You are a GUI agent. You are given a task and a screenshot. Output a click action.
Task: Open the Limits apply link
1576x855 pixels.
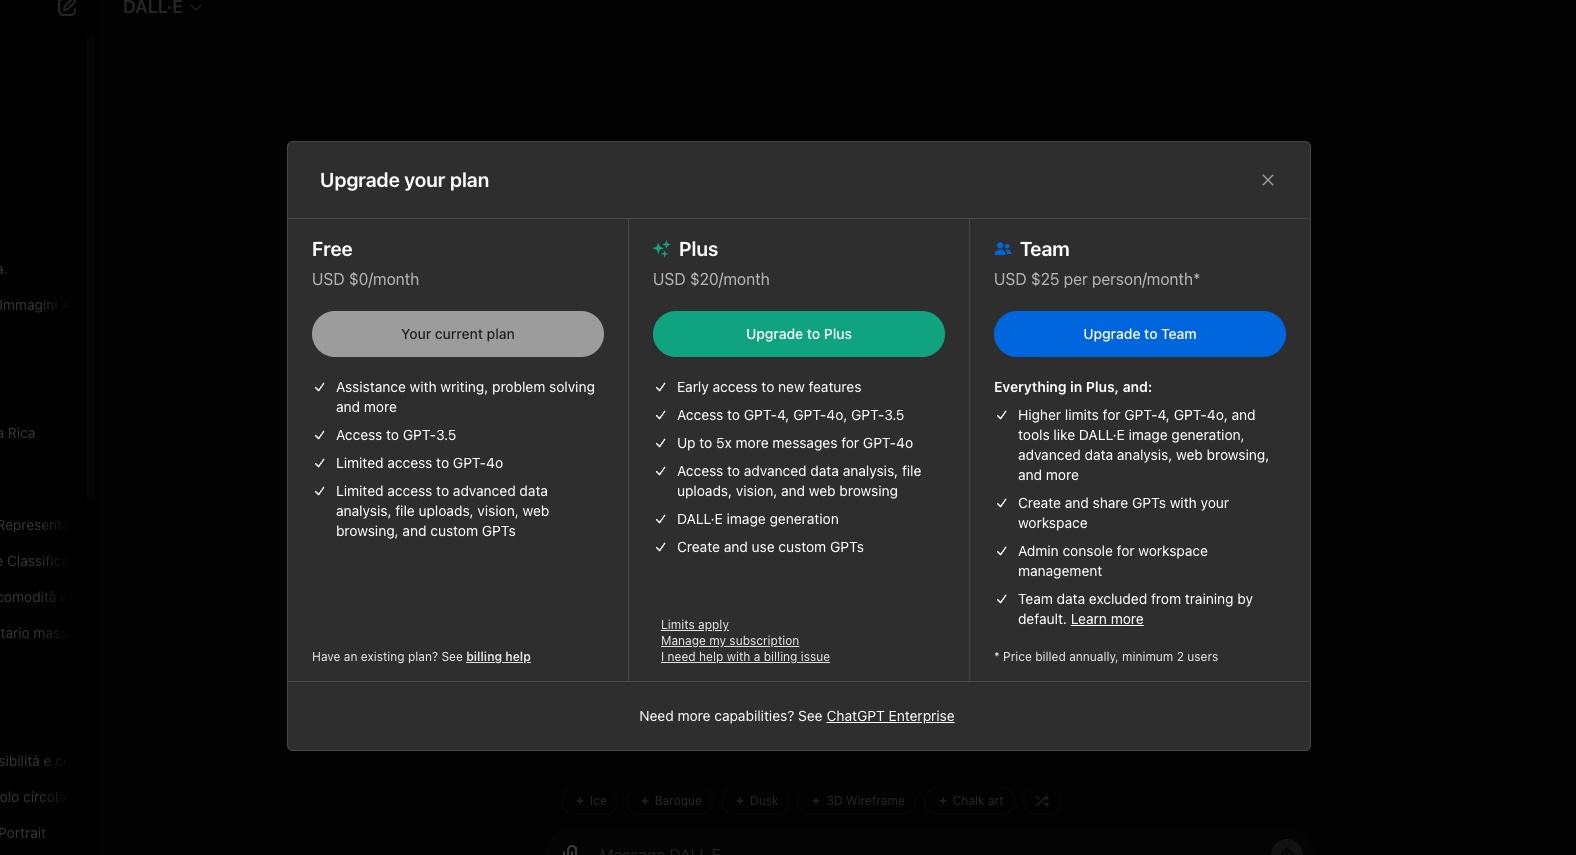pos(695,625)
